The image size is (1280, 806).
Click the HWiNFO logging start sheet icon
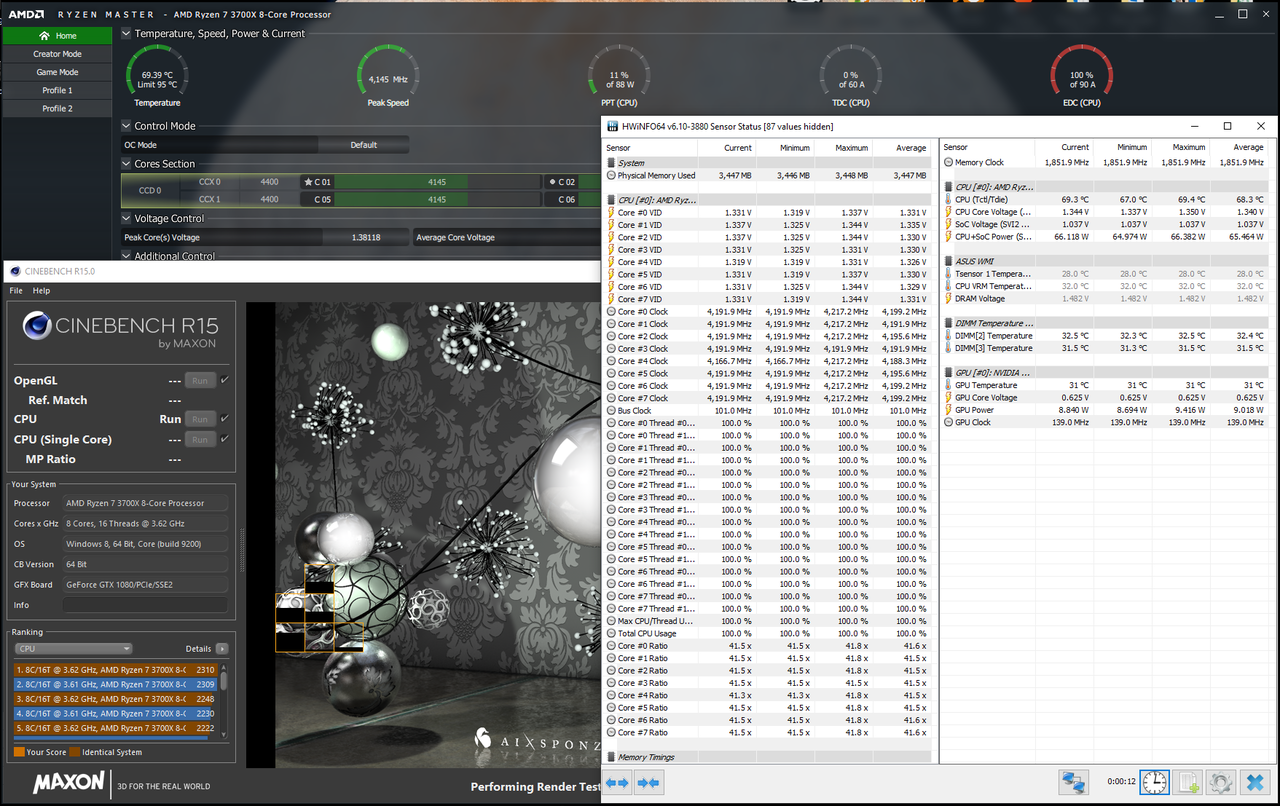1188,782
